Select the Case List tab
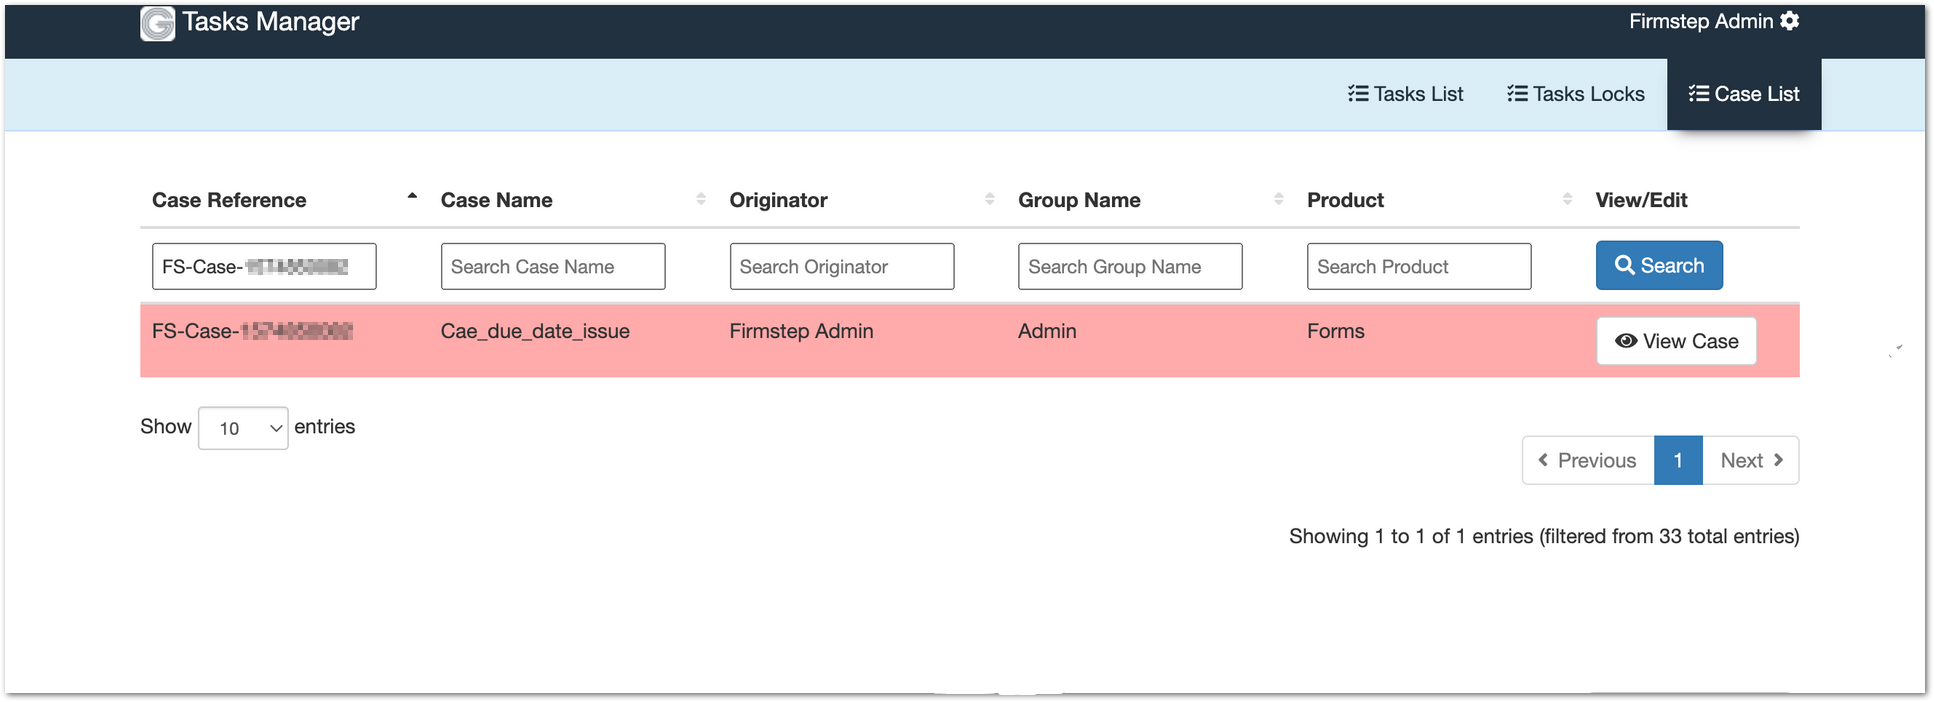Viewport: 1934px width, 702px height. 1744,94
